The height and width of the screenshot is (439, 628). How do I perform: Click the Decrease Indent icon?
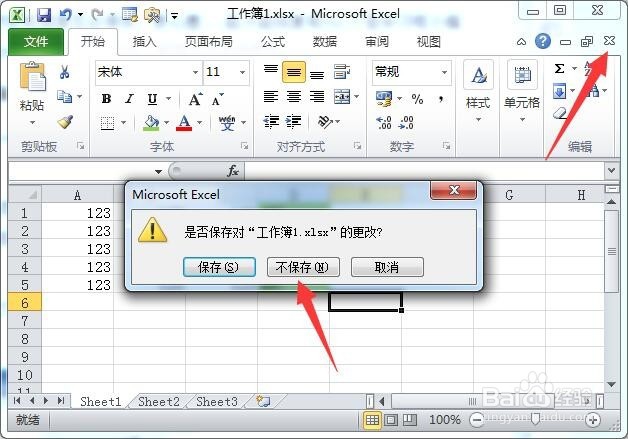(271, 121)
